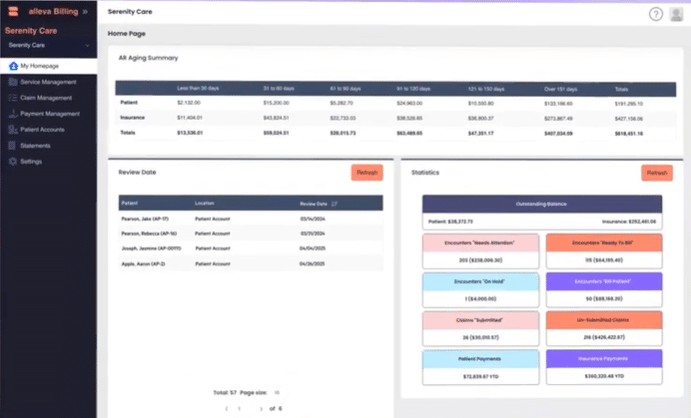The image size is (691, 418).
Task: Collapse sidebar using double chevron icon
Action: point(85,11)
